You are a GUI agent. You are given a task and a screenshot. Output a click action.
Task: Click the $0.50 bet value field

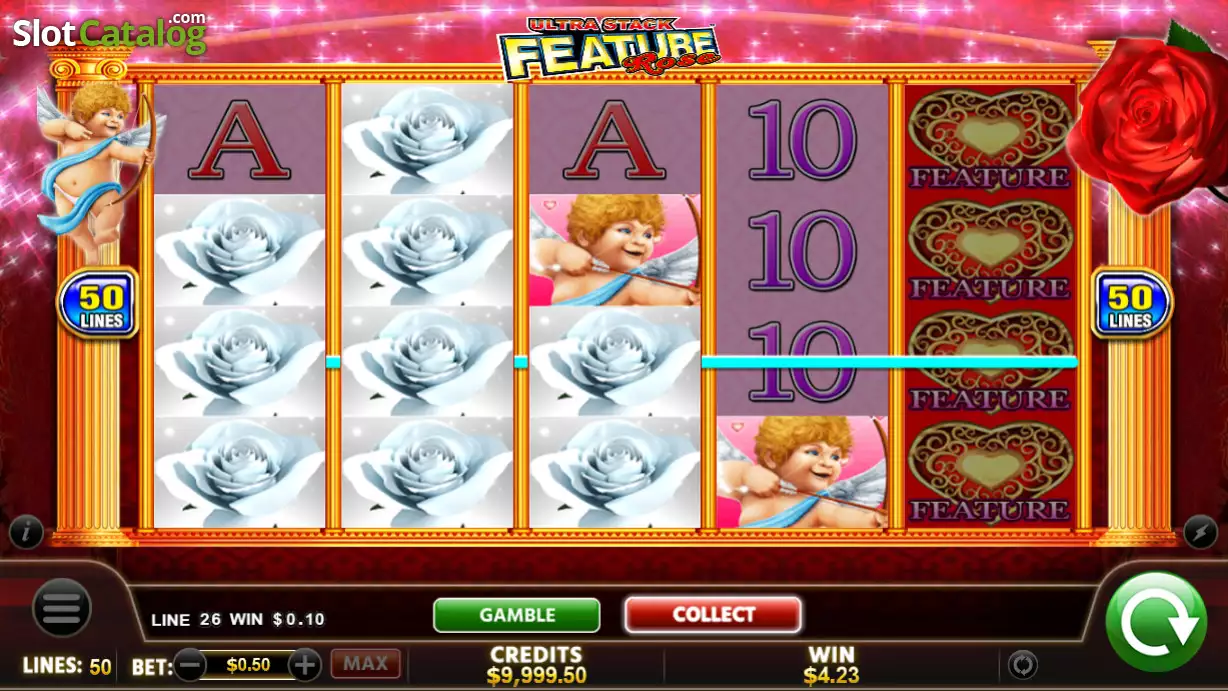pyautogui.click(x=247, y=664)
